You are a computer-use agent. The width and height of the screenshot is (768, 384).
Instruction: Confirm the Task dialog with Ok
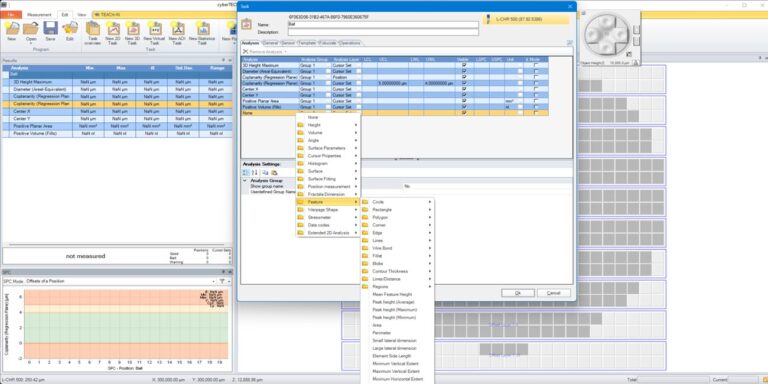(x=518, y=293)
